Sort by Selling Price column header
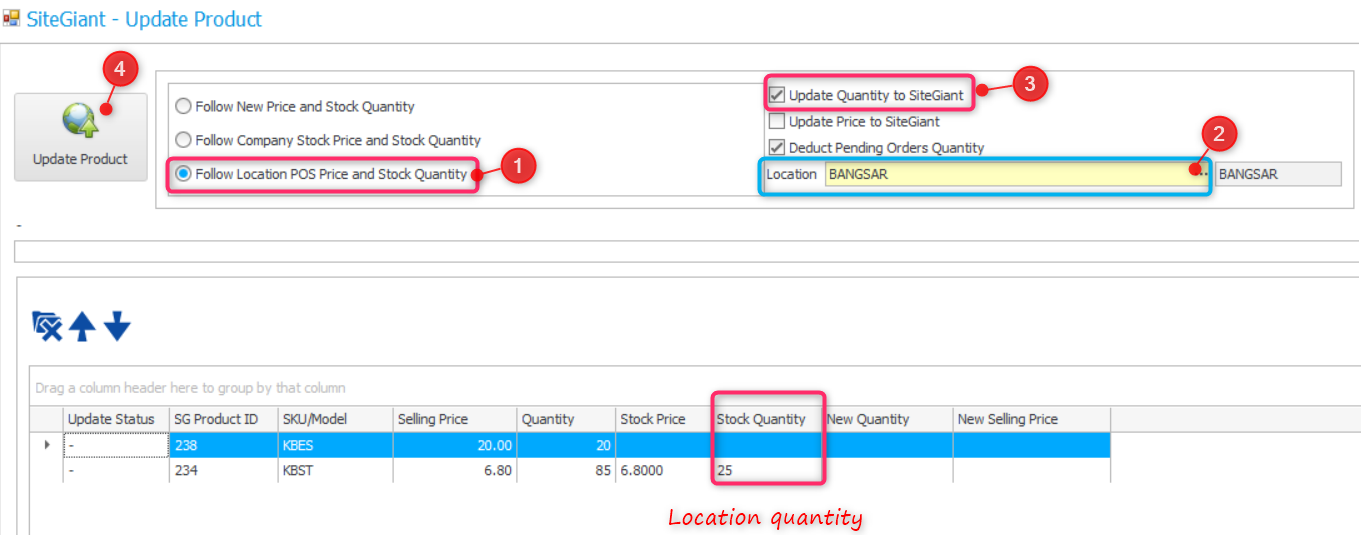Image resolution: width=1361 pixels, height=535 pixels. [x=455, y=419]
